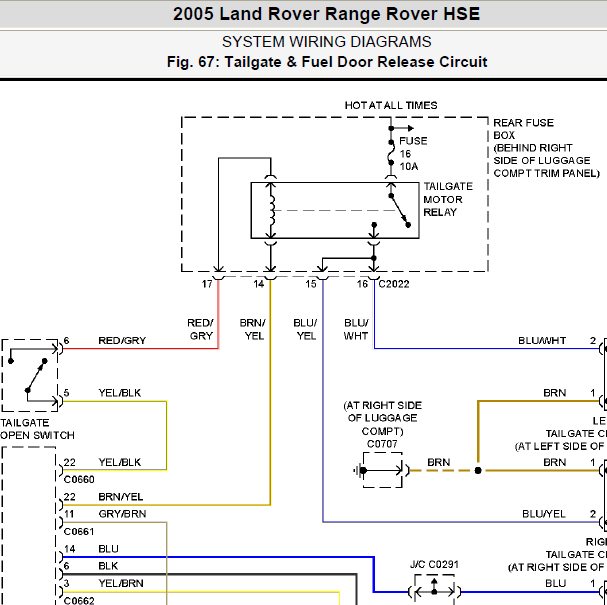This screenshot has height=605, width=607.
Task: Click the 'C0707' ground connector label
Action: [382, 444]
